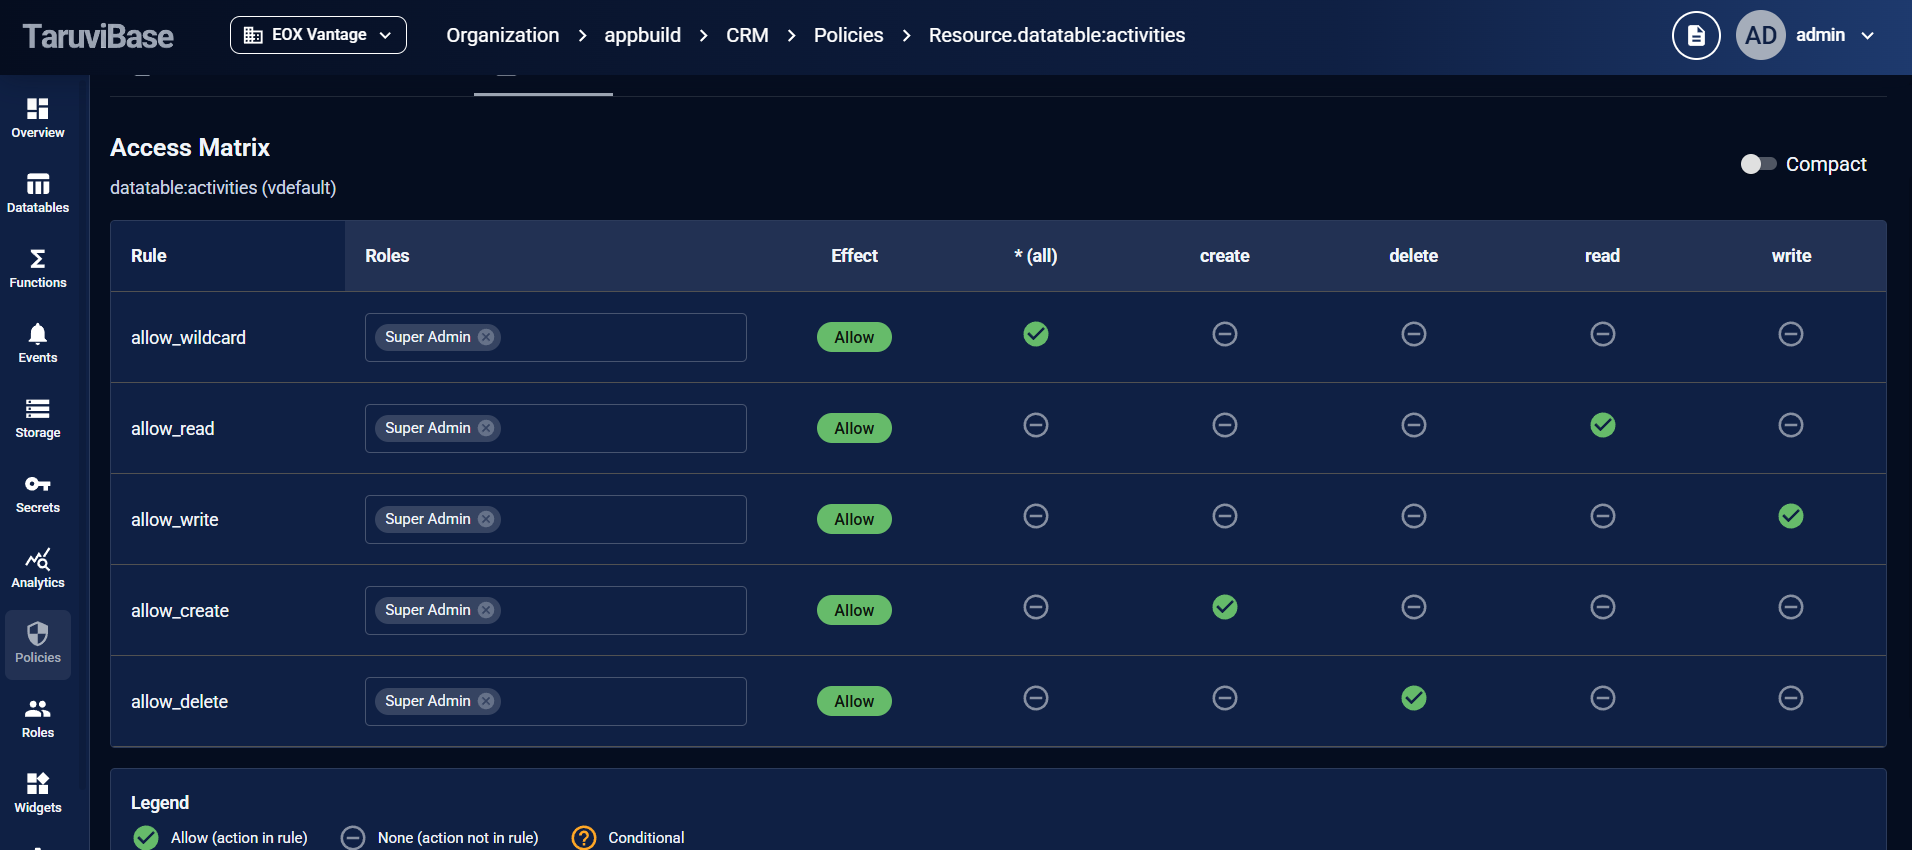Open roles selector for allow_write rule
Screen dimensions: 1912x850
pyautogui.click(x=556, y=519)
